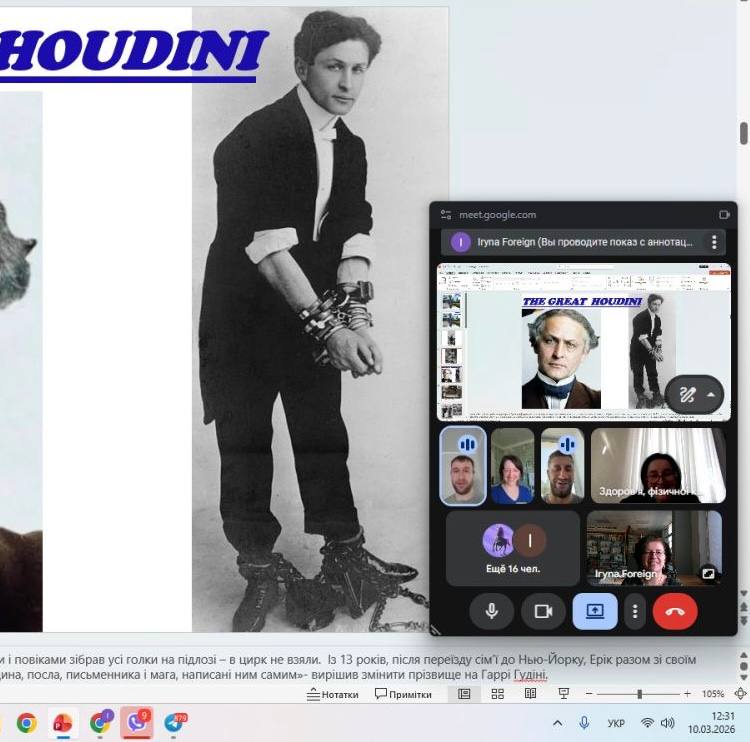Open more options beside present button
Viewport: 750px width, 742px height.
(635, 611)
